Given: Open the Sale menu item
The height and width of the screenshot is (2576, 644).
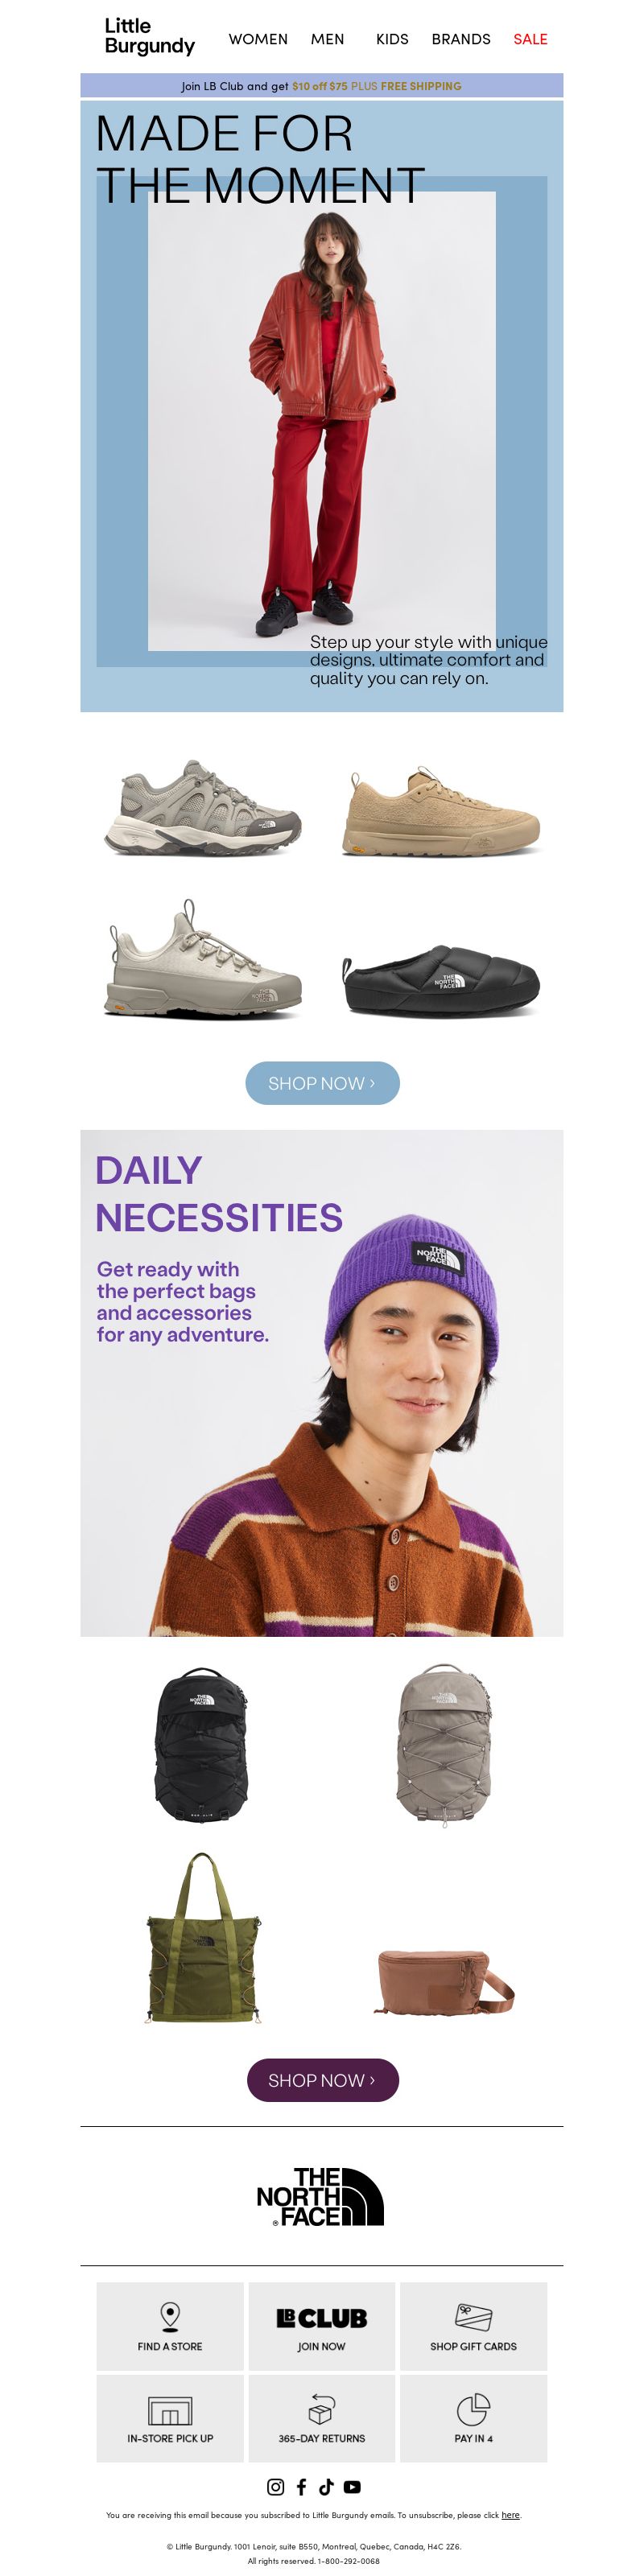Looking at the screenshot, I should (530, 39).
